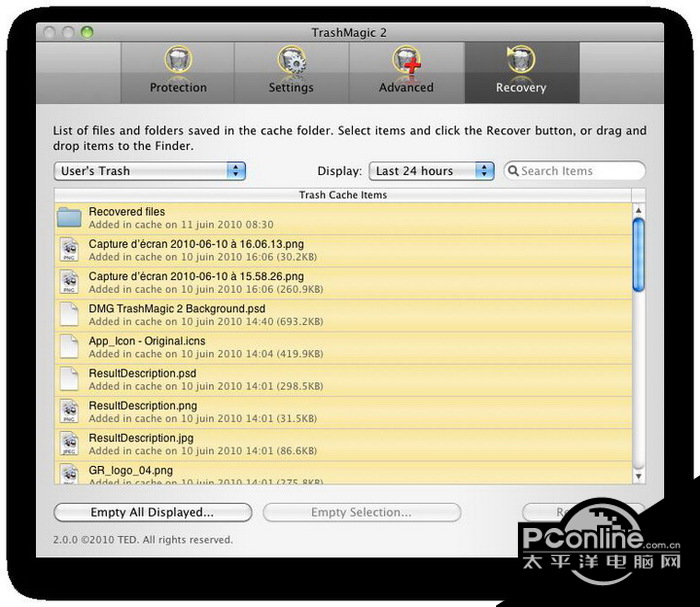Select the GR_logo_04.png file icon

(x=69, y=474)
